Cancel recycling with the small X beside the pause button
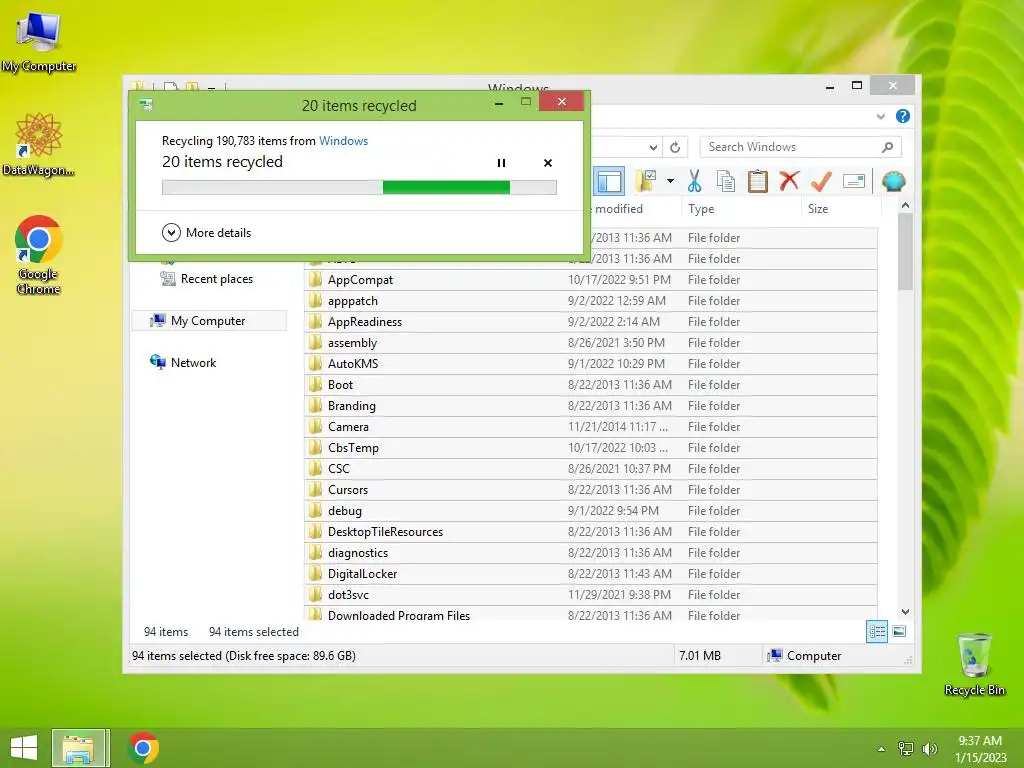 click(x=548, y=163)
